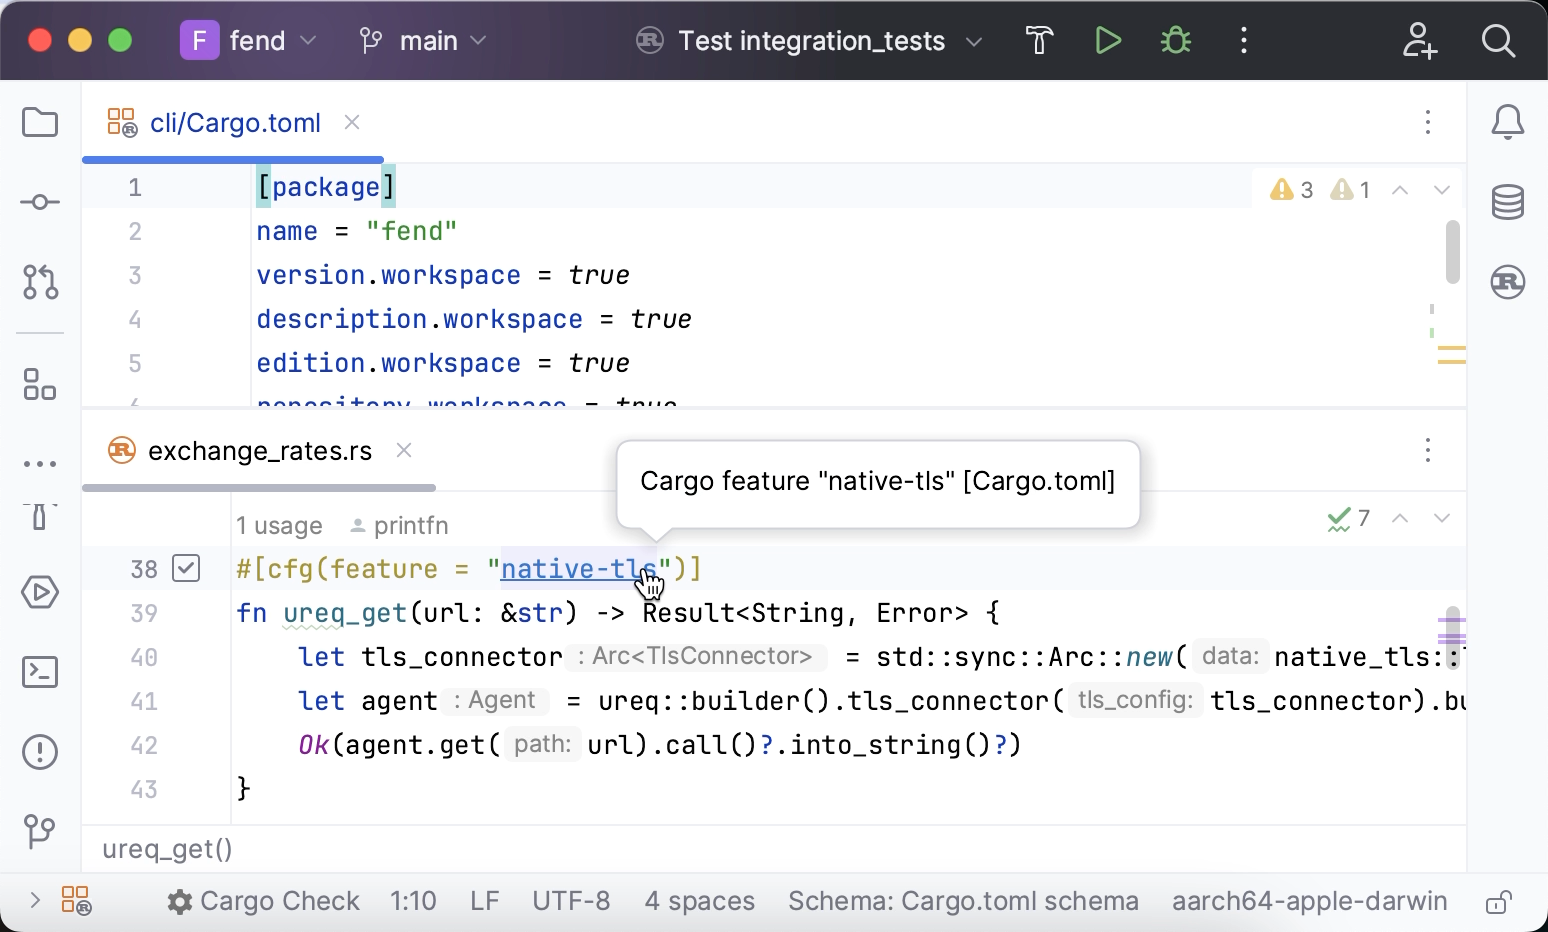Toggle the run checkbox on line 38
Viewport: 1548px width, 932px height.
point(186,568)
